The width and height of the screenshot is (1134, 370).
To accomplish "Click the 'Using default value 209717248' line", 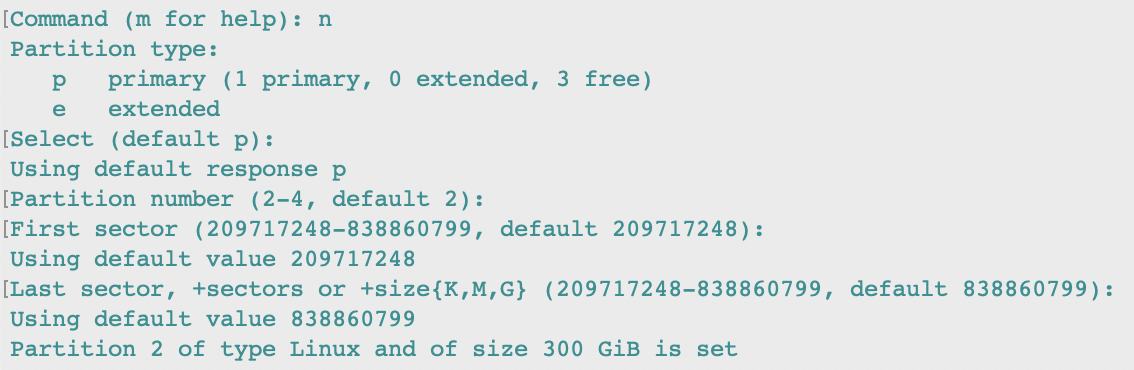I will pyautogui.click(x=213, y=259).
